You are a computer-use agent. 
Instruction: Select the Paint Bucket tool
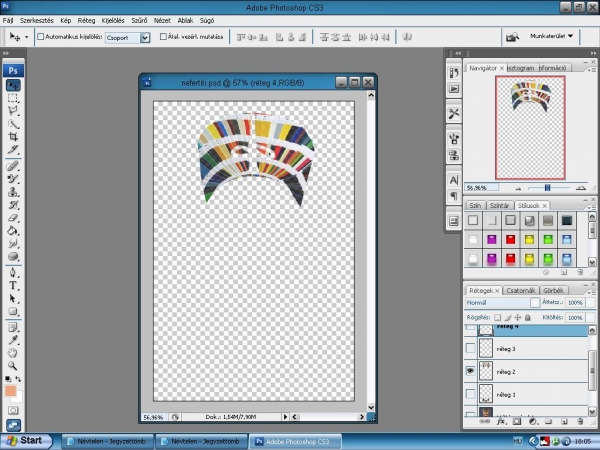click(13, 231)
